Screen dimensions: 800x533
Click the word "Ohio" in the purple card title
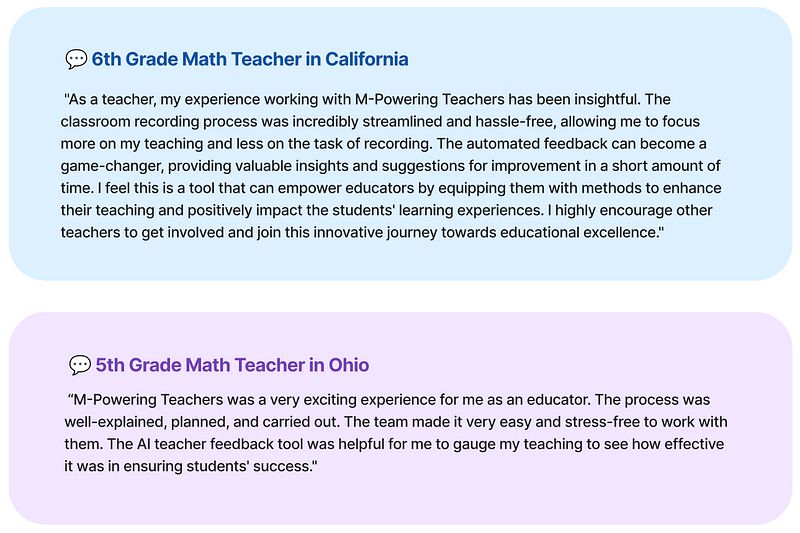point(348,365)
